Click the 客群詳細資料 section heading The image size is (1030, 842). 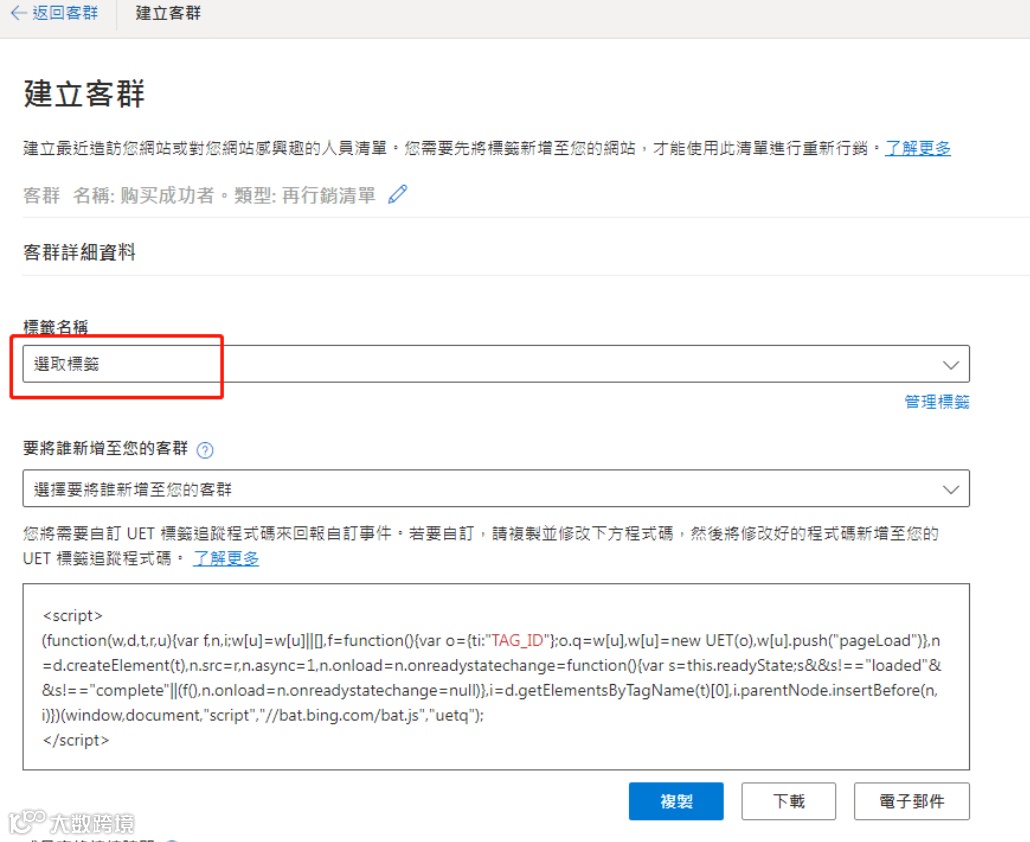(x=79, y=252)
